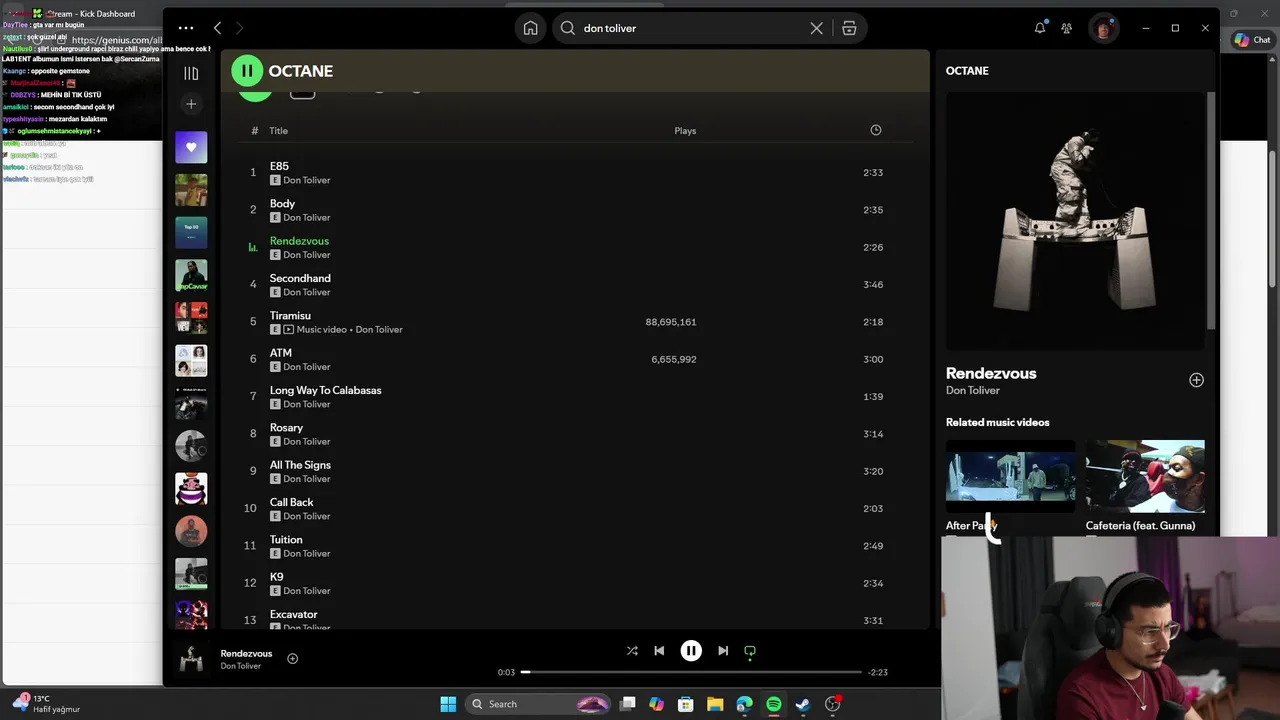Sort tracks by Title column

click(278, 131)
